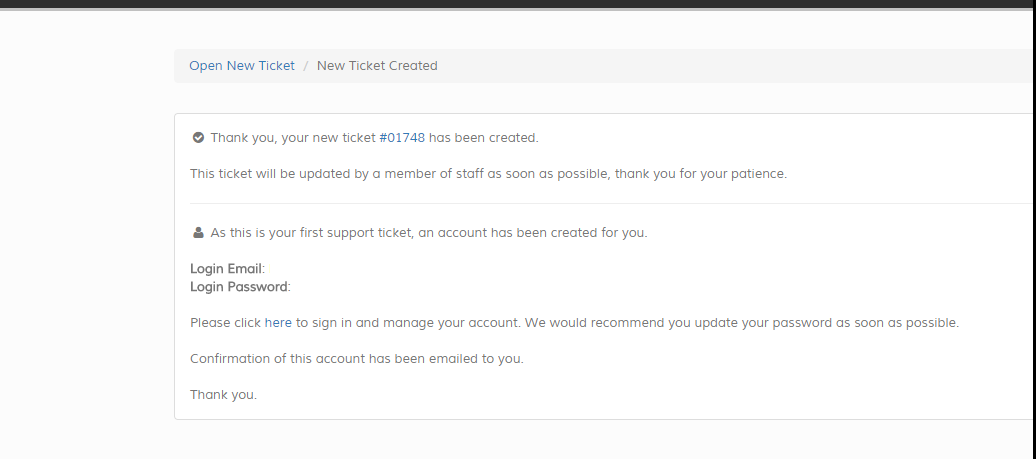Go back to Open New Ticket breadcrumb
Viewport: 1036px width, 459px height.
tap(242, 66)
